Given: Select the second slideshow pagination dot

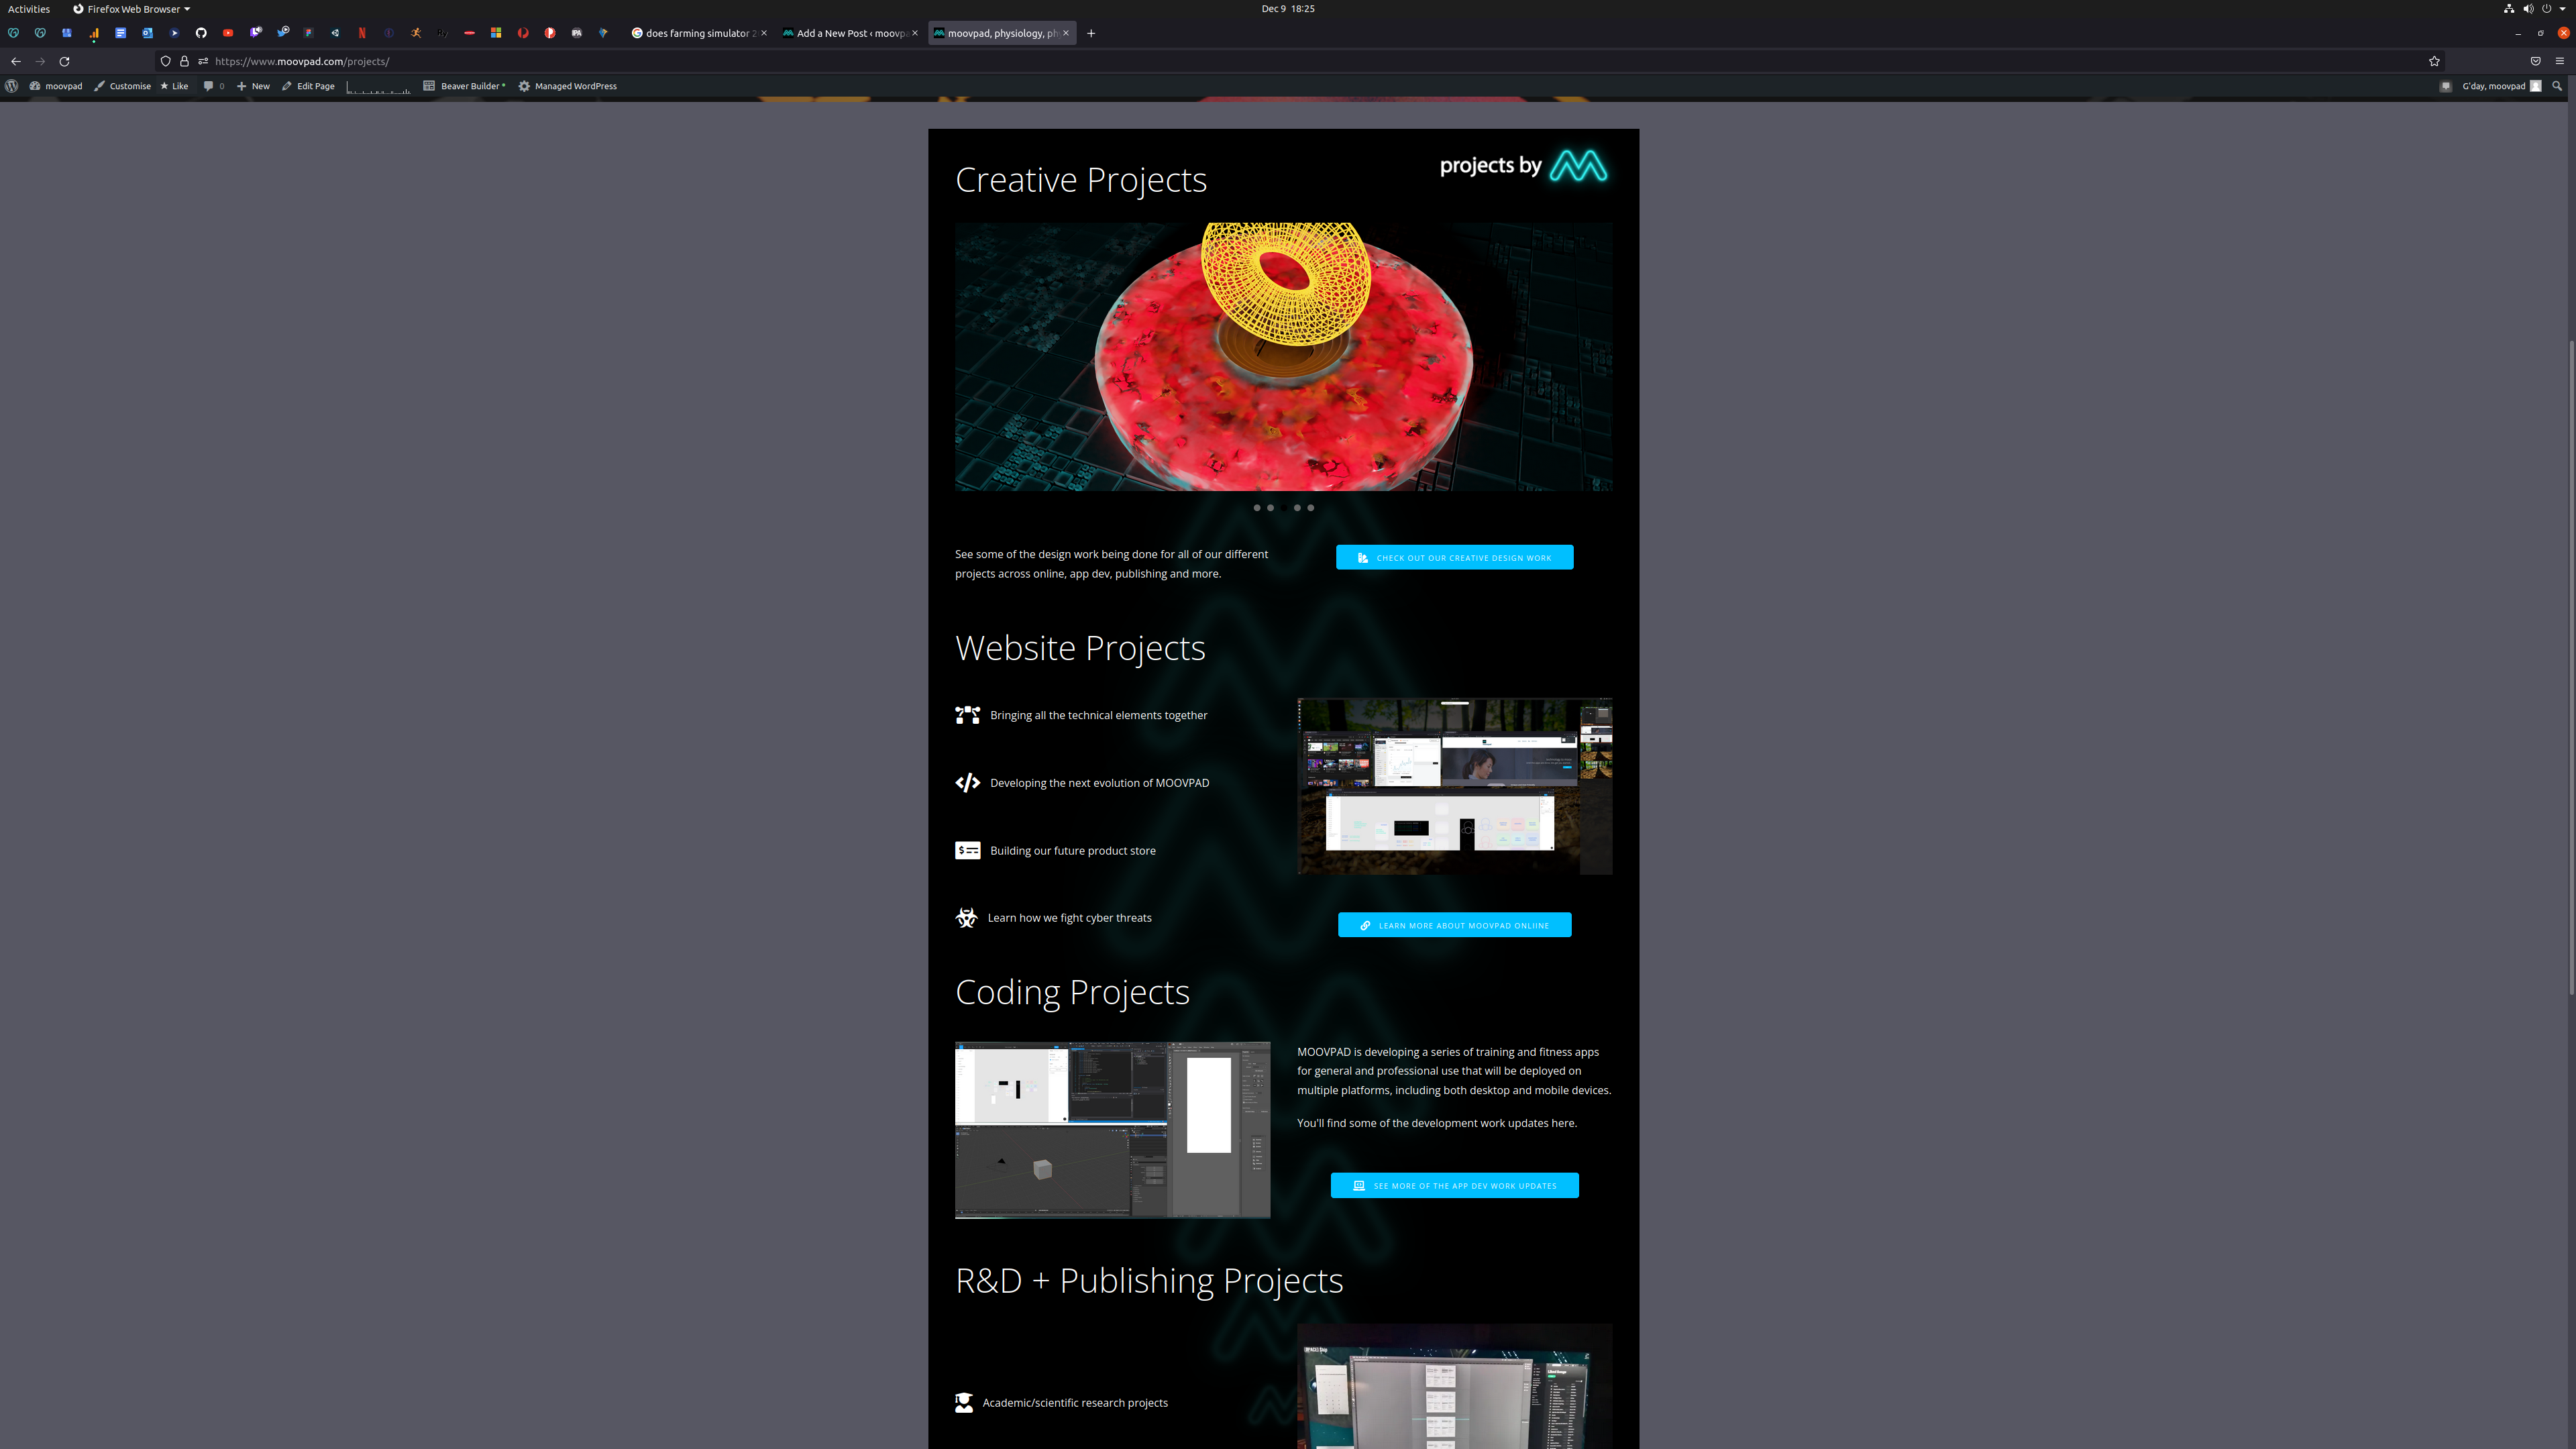Looking at the screenshot, I should 1270,508.
